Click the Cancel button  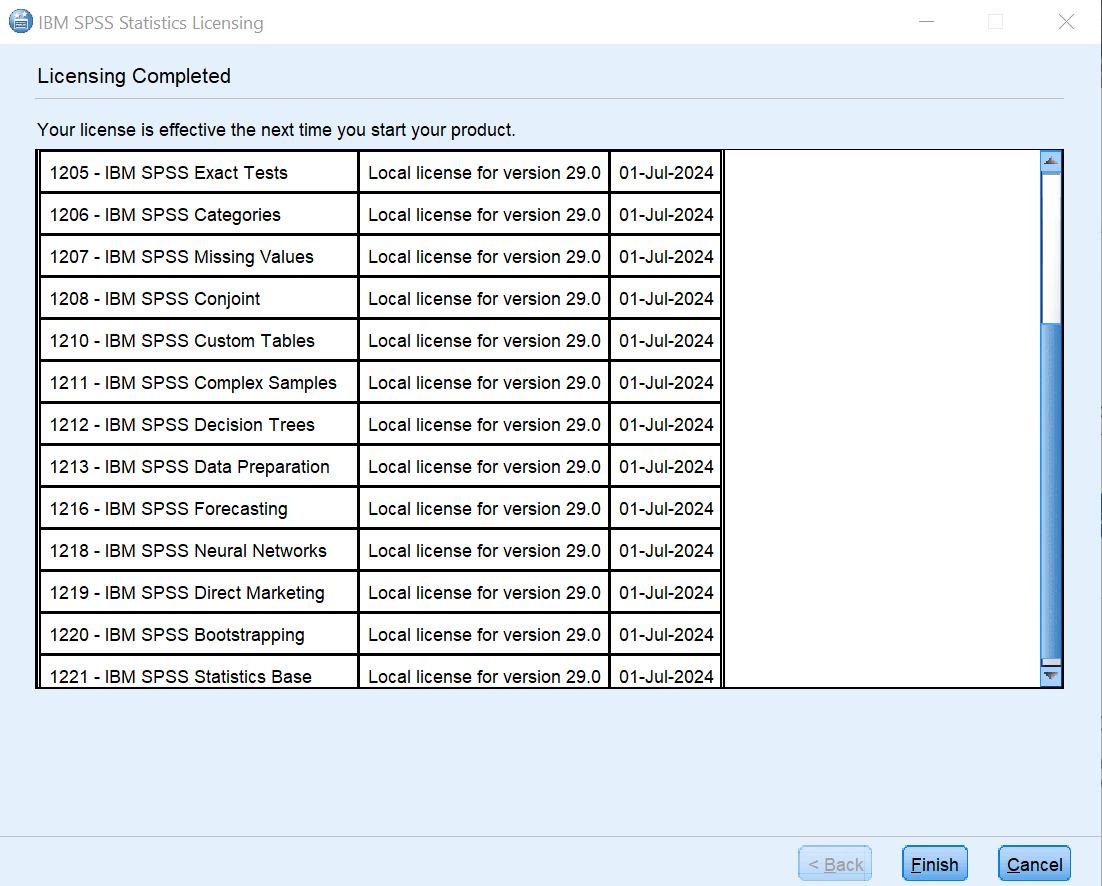point(1034,864)
